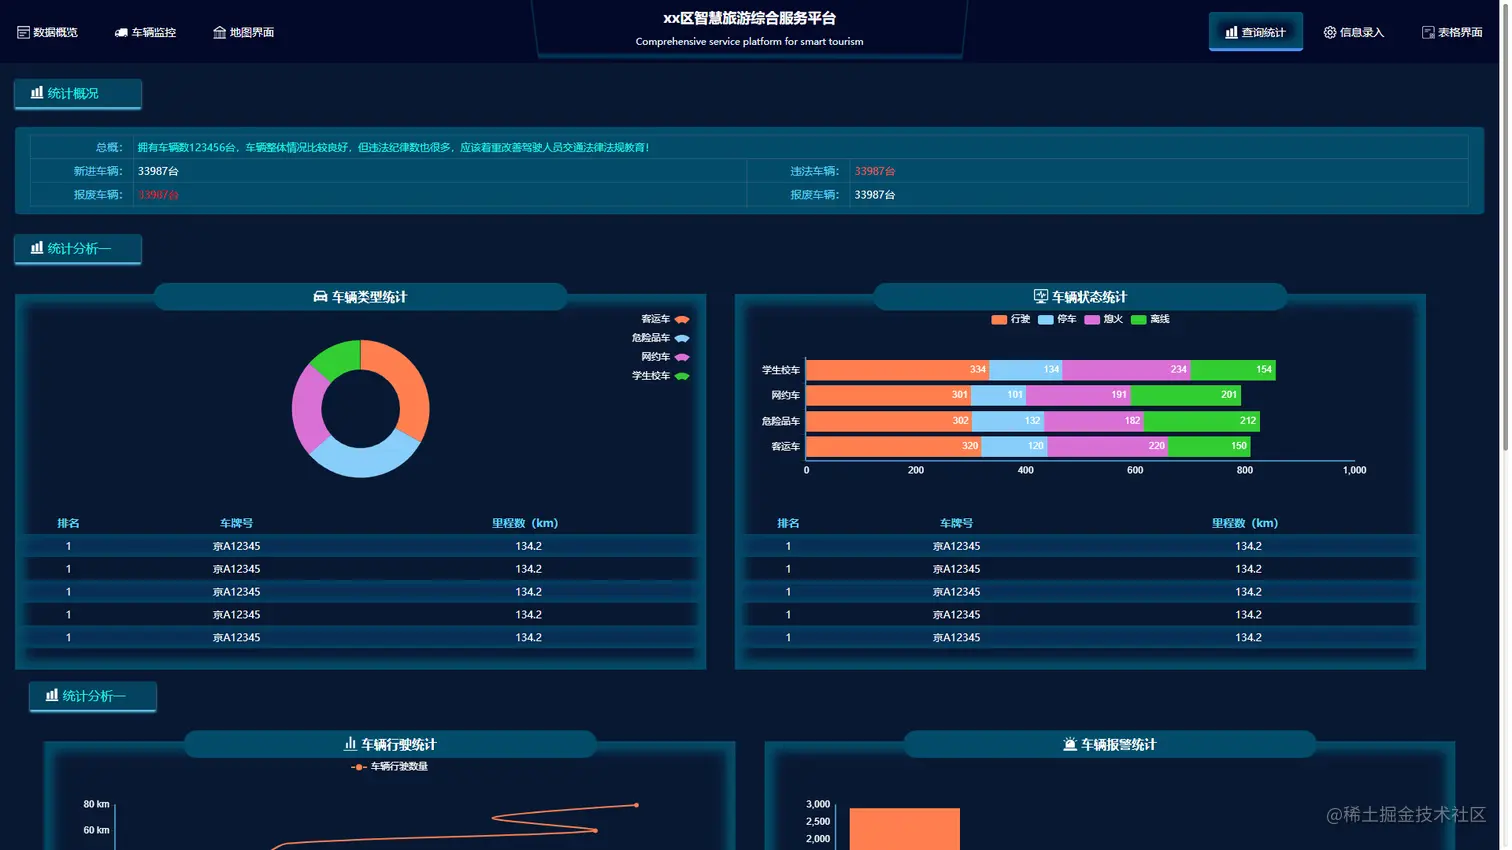Toggle 学生校车 legend in pie chart
The image size is (1512, 850).
[660, 376]
